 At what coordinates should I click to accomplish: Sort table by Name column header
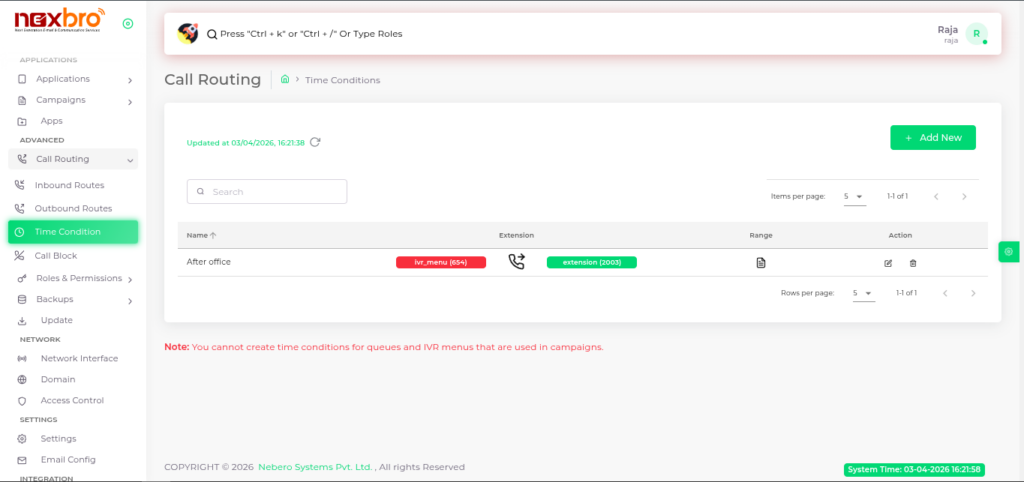197,235
